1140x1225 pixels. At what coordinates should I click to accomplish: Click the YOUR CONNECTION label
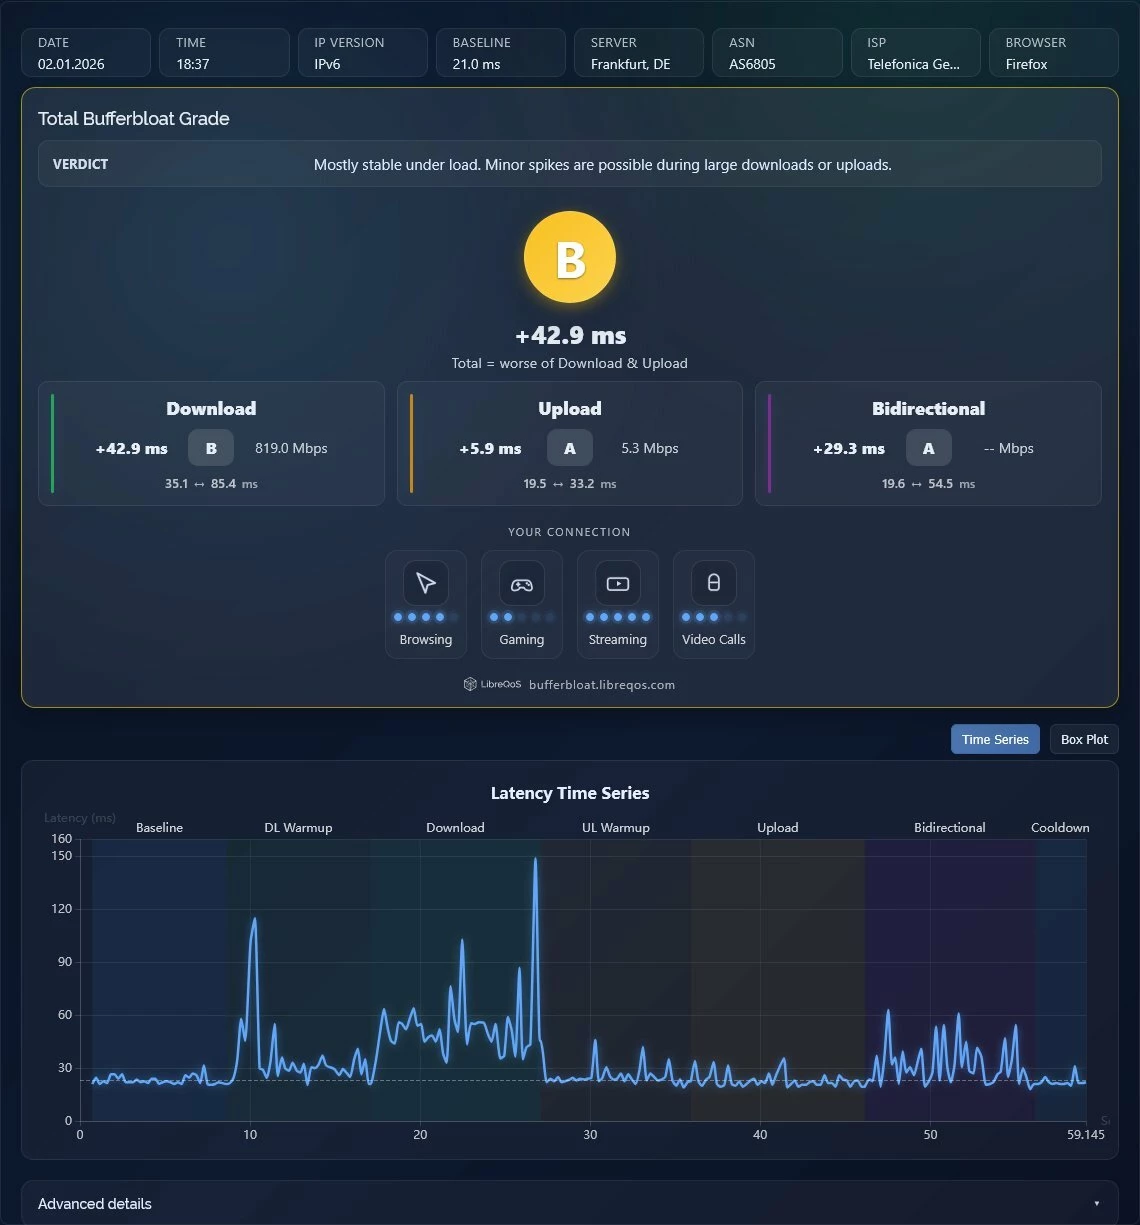pos(570,532)
